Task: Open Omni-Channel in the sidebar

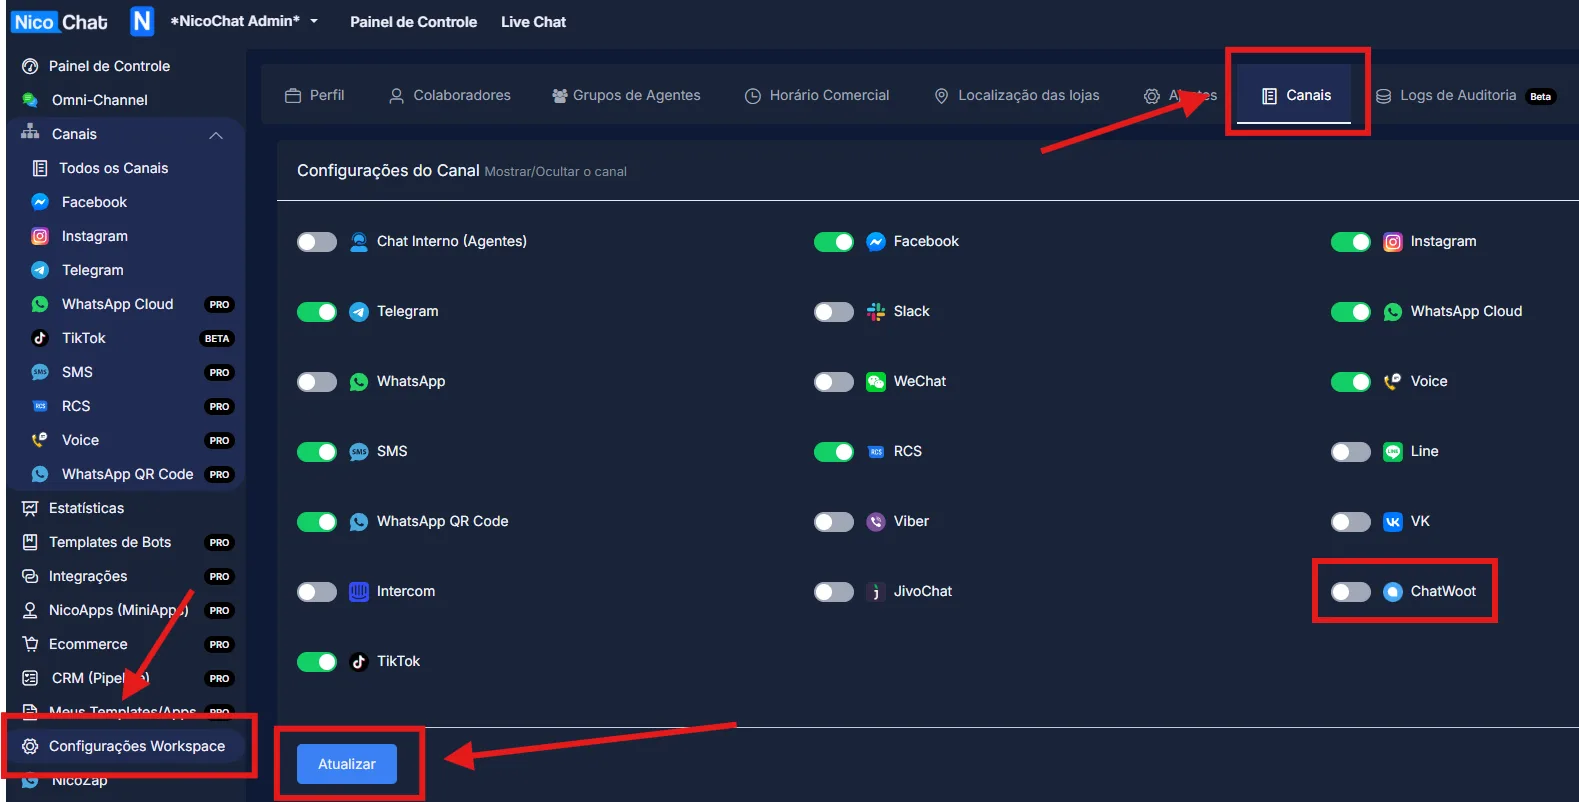Action: (100, 100)
